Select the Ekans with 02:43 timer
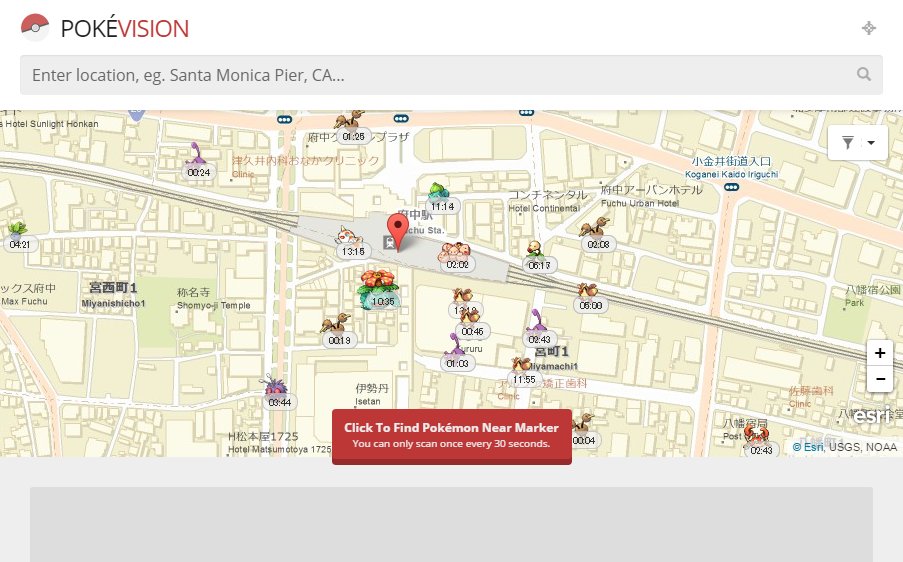This screenshot has height=562, width=903. point(538,329)
